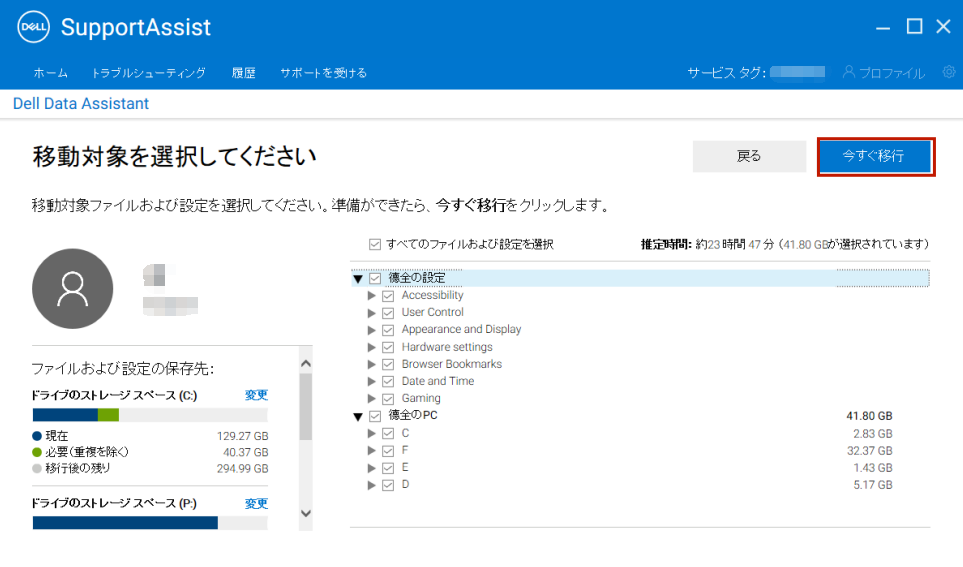This screenshot has height=567, width=963.
Task: Click 変更 link for drive C
Action: click(256, 395)
